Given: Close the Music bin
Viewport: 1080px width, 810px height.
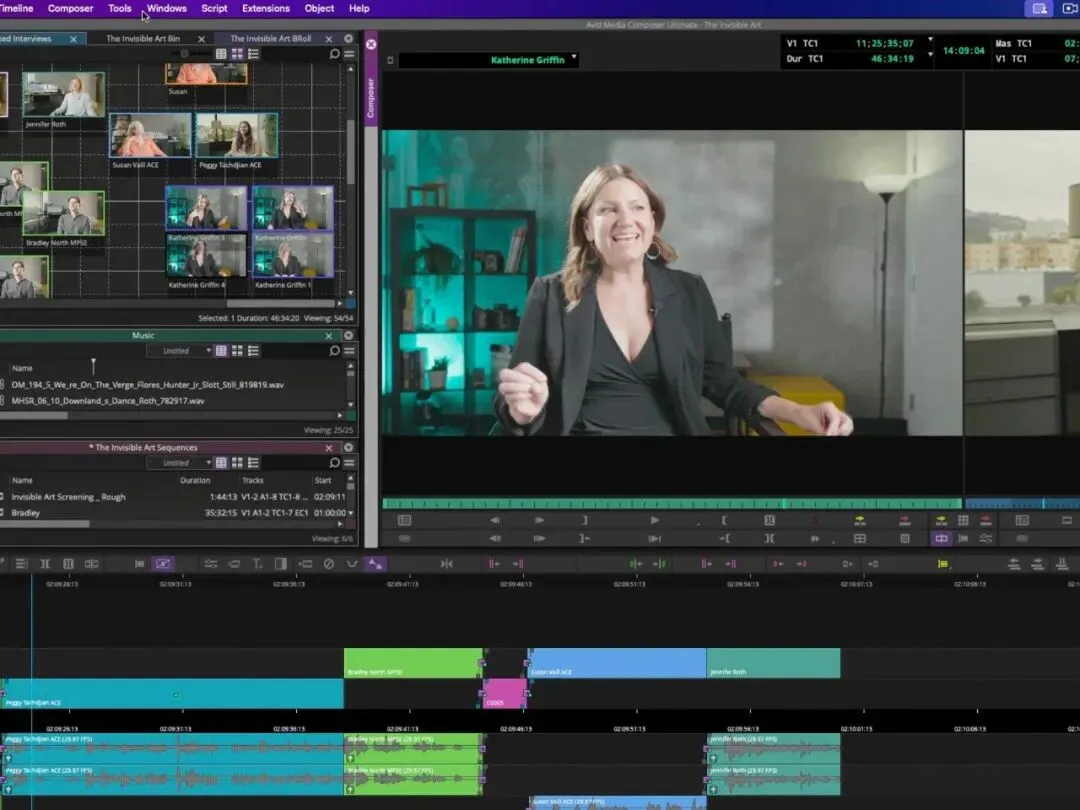Looking at the screenshot, I should coord(329,336).
